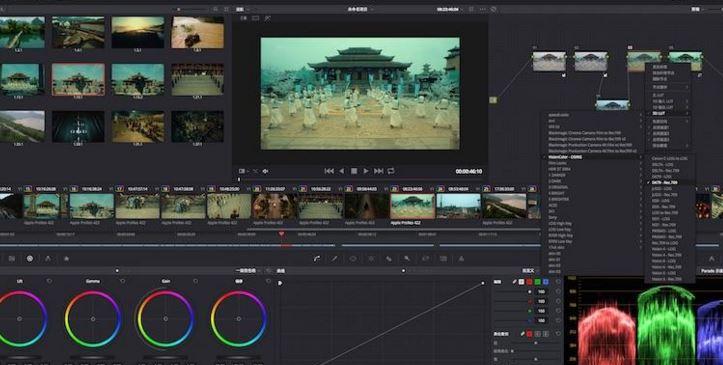Viewport: 723px width, 365px height.
Task: Select clip 23 thumbnail in the timeline strip
Action: point(412,206)
